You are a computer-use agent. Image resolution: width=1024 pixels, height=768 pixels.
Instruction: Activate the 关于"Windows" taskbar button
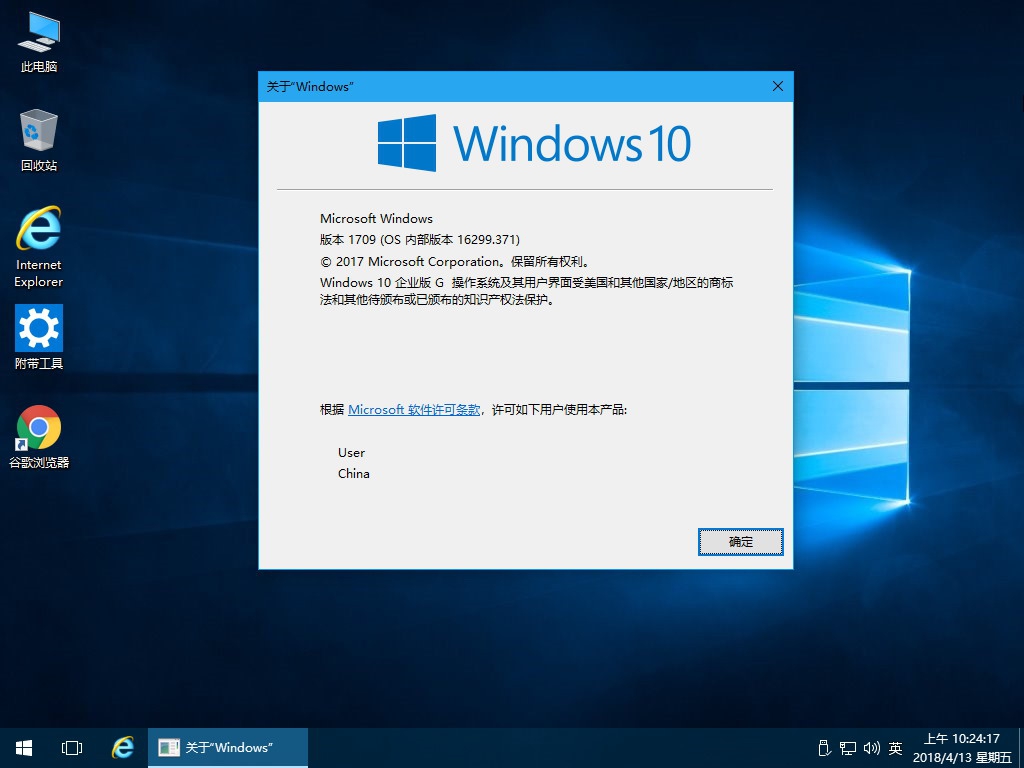click(x=228, y=748)
